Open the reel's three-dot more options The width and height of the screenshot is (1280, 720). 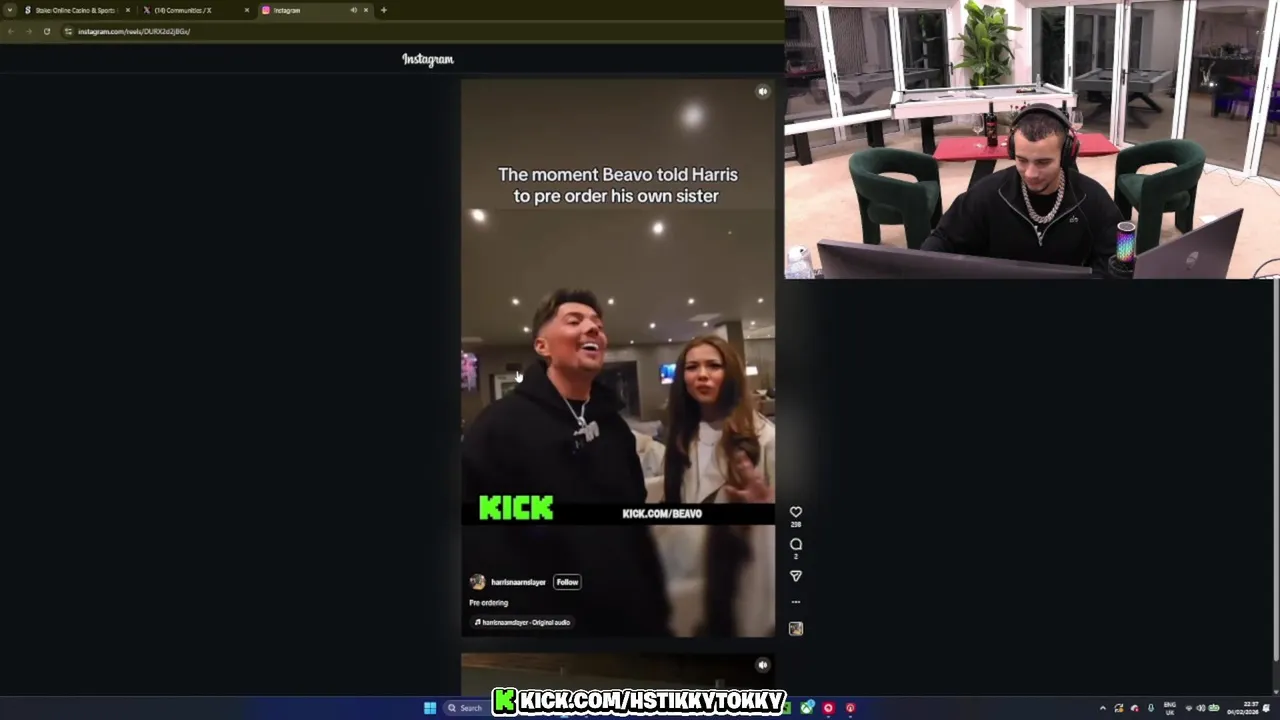[x=796, y=602]
